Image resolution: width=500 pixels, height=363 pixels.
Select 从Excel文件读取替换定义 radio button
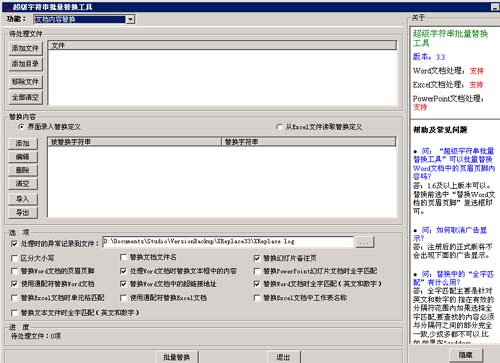279,127
